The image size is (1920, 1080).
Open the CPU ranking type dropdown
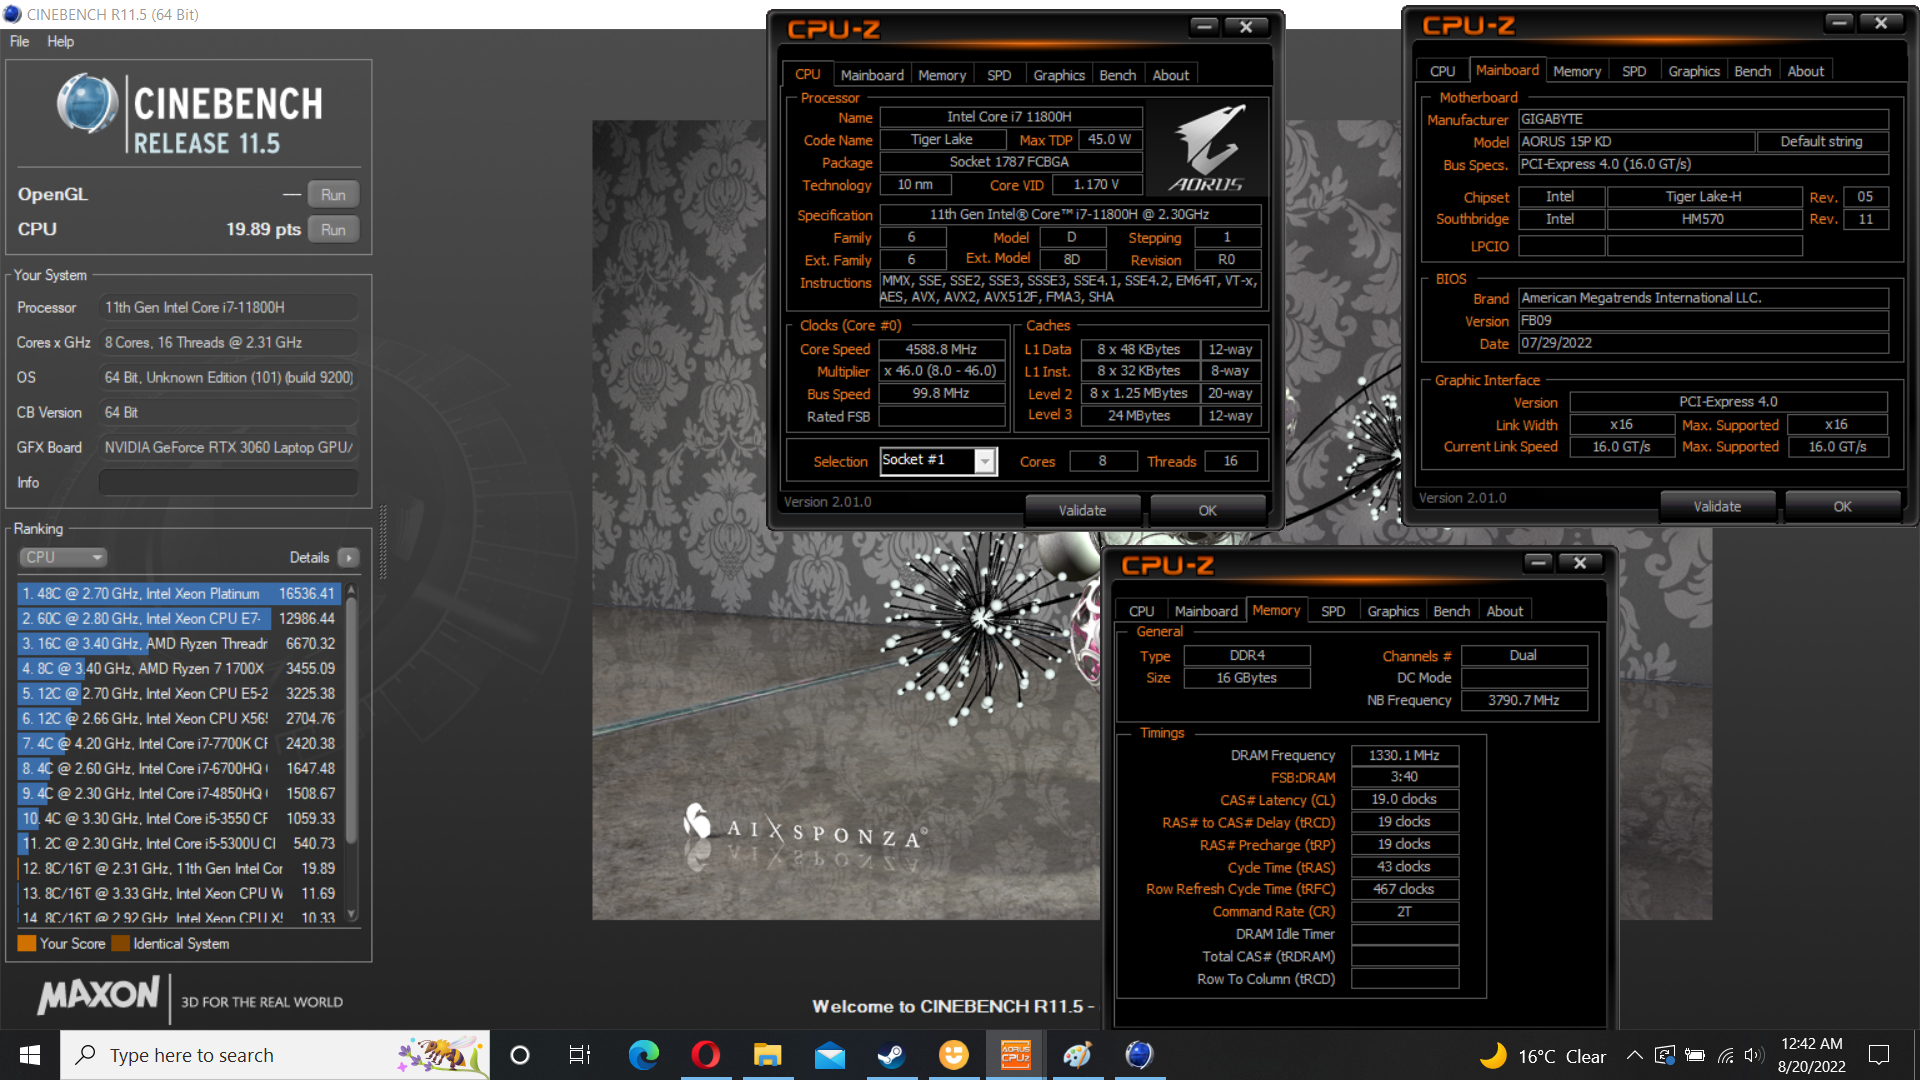tap(63, 557)
